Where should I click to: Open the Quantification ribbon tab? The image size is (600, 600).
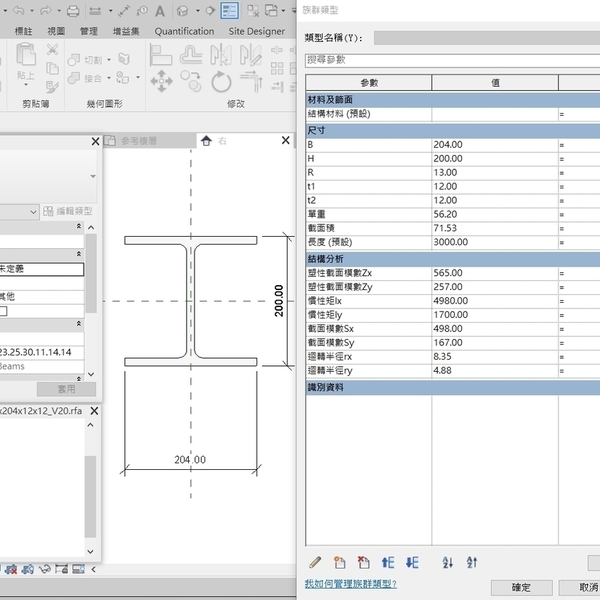pyautogui.click(x=184, y=31)
